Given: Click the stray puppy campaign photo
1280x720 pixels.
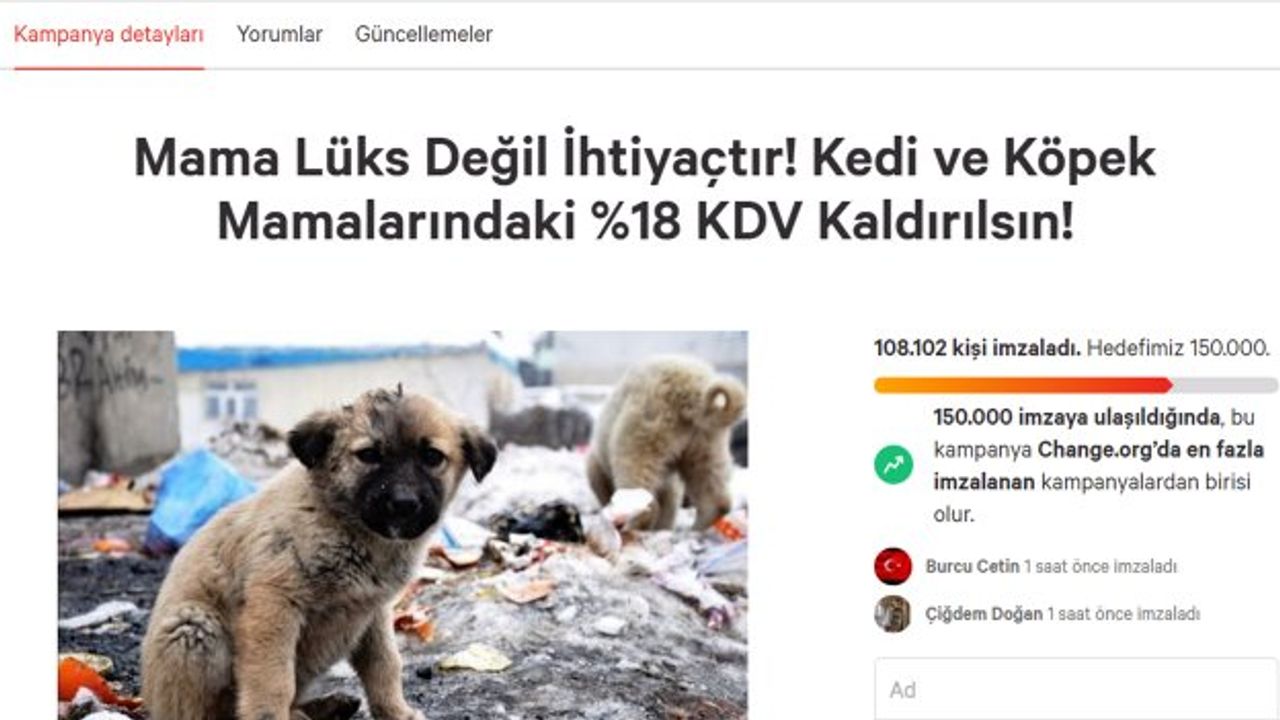Looking at the screenshot, I should 402,525.
